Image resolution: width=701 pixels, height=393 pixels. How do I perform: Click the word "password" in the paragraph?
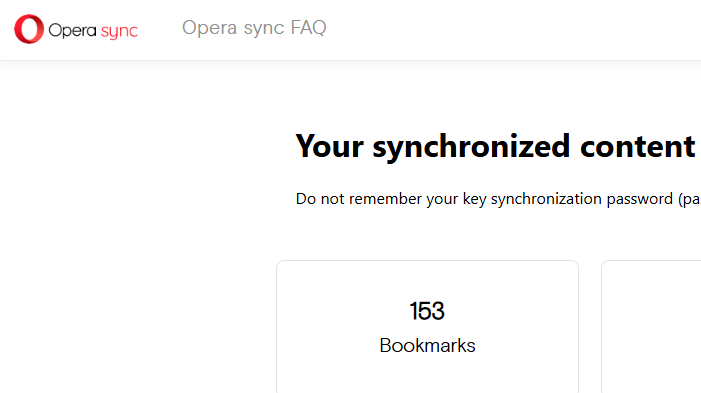click(639, 199)
